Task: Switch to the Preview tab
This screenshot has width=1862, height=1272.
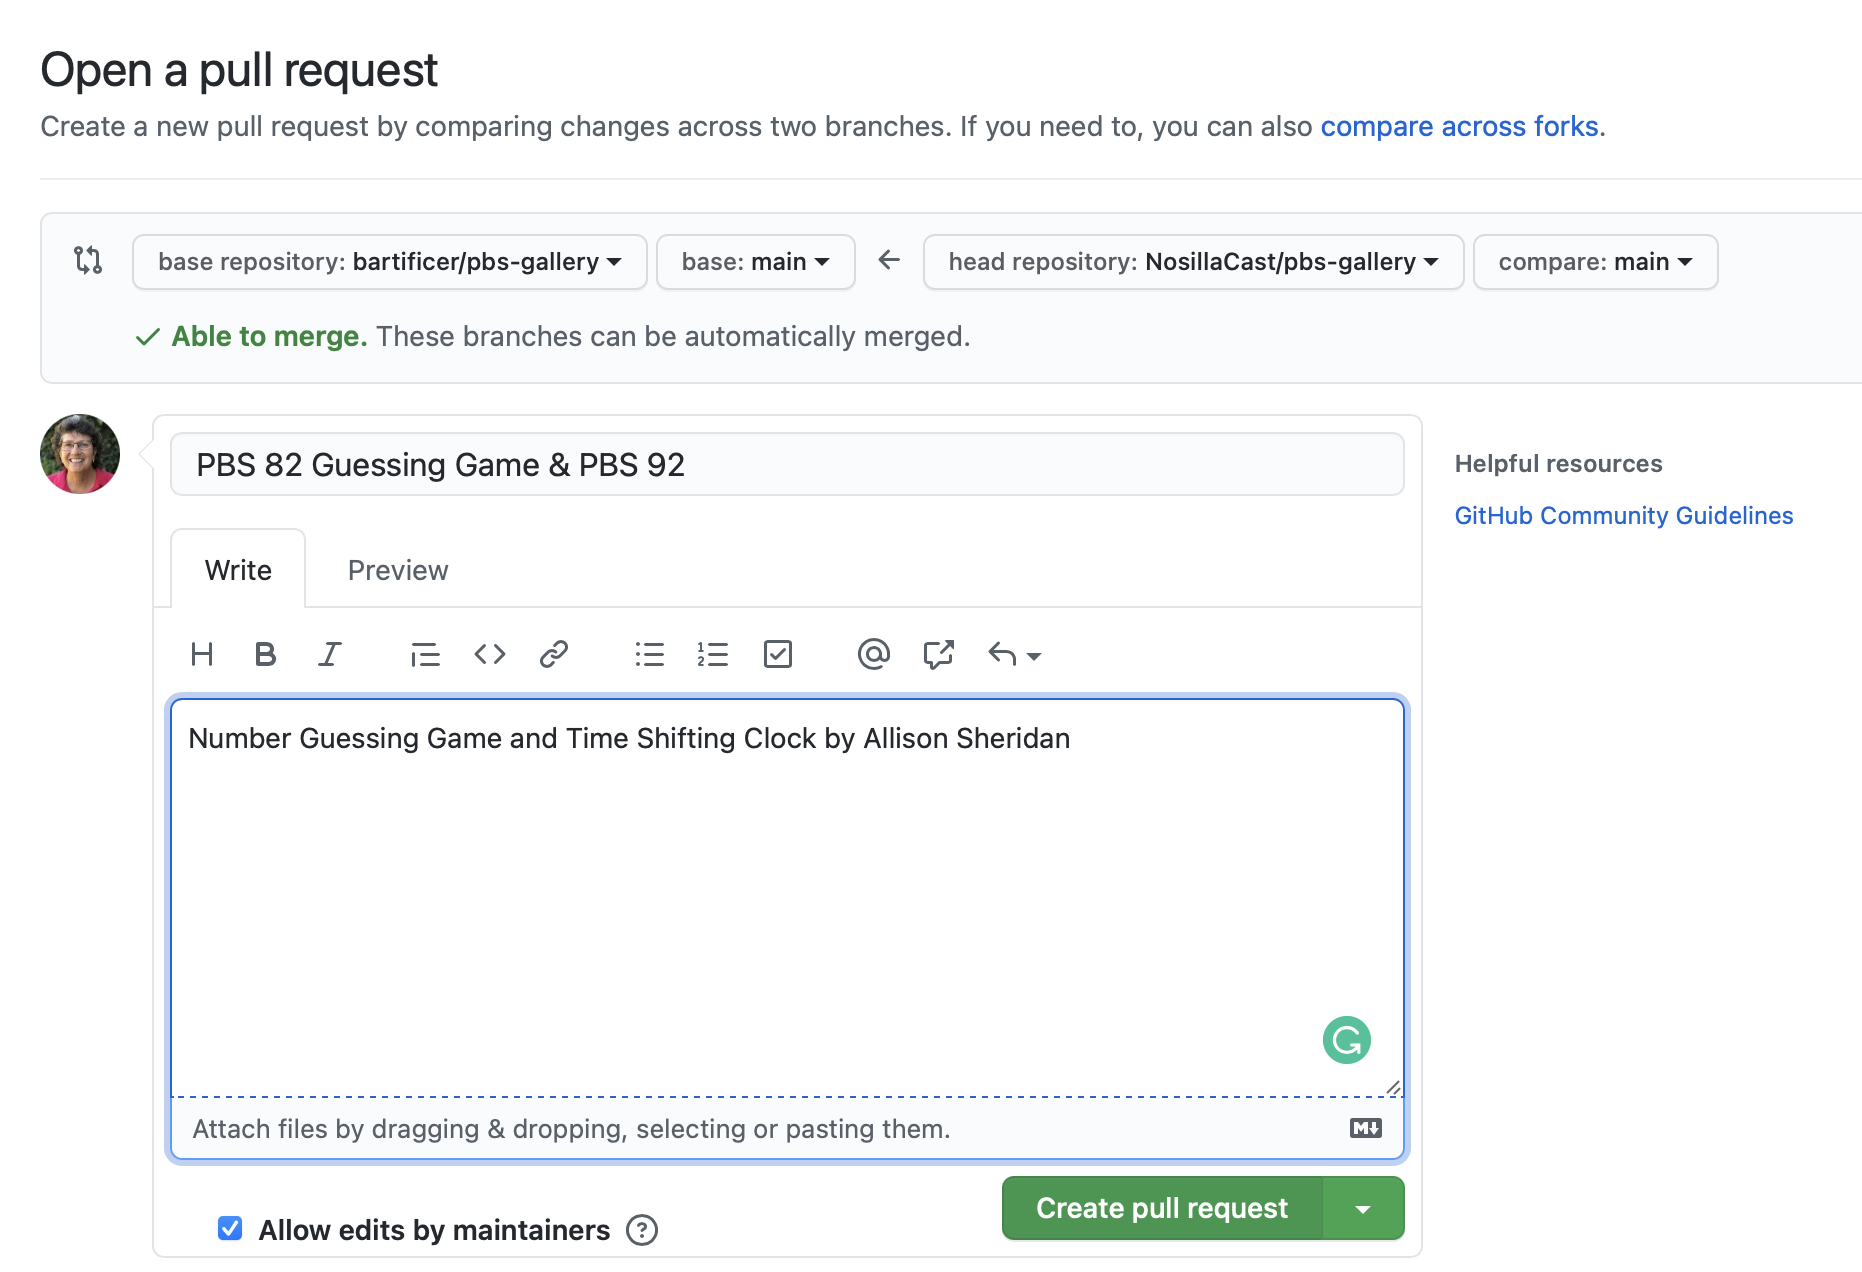Action: point(398,570)
